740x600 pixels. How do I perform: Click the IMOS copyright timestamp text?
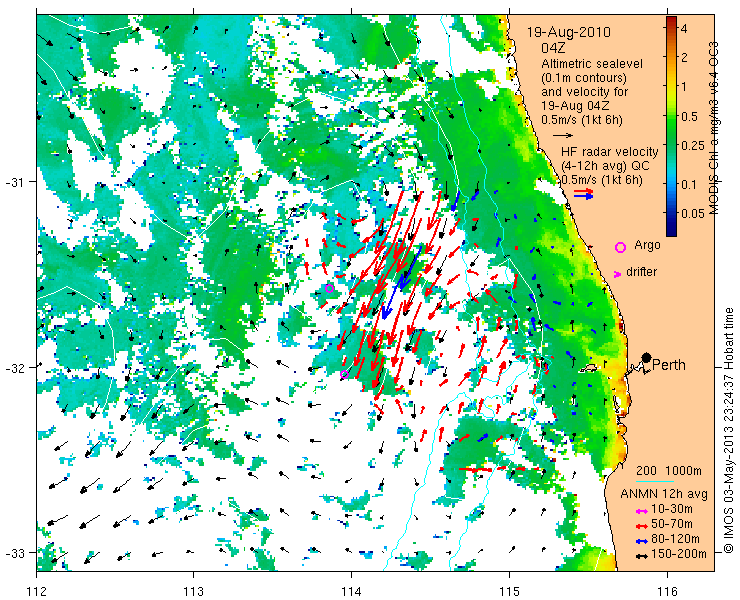(x=729, y=431)
